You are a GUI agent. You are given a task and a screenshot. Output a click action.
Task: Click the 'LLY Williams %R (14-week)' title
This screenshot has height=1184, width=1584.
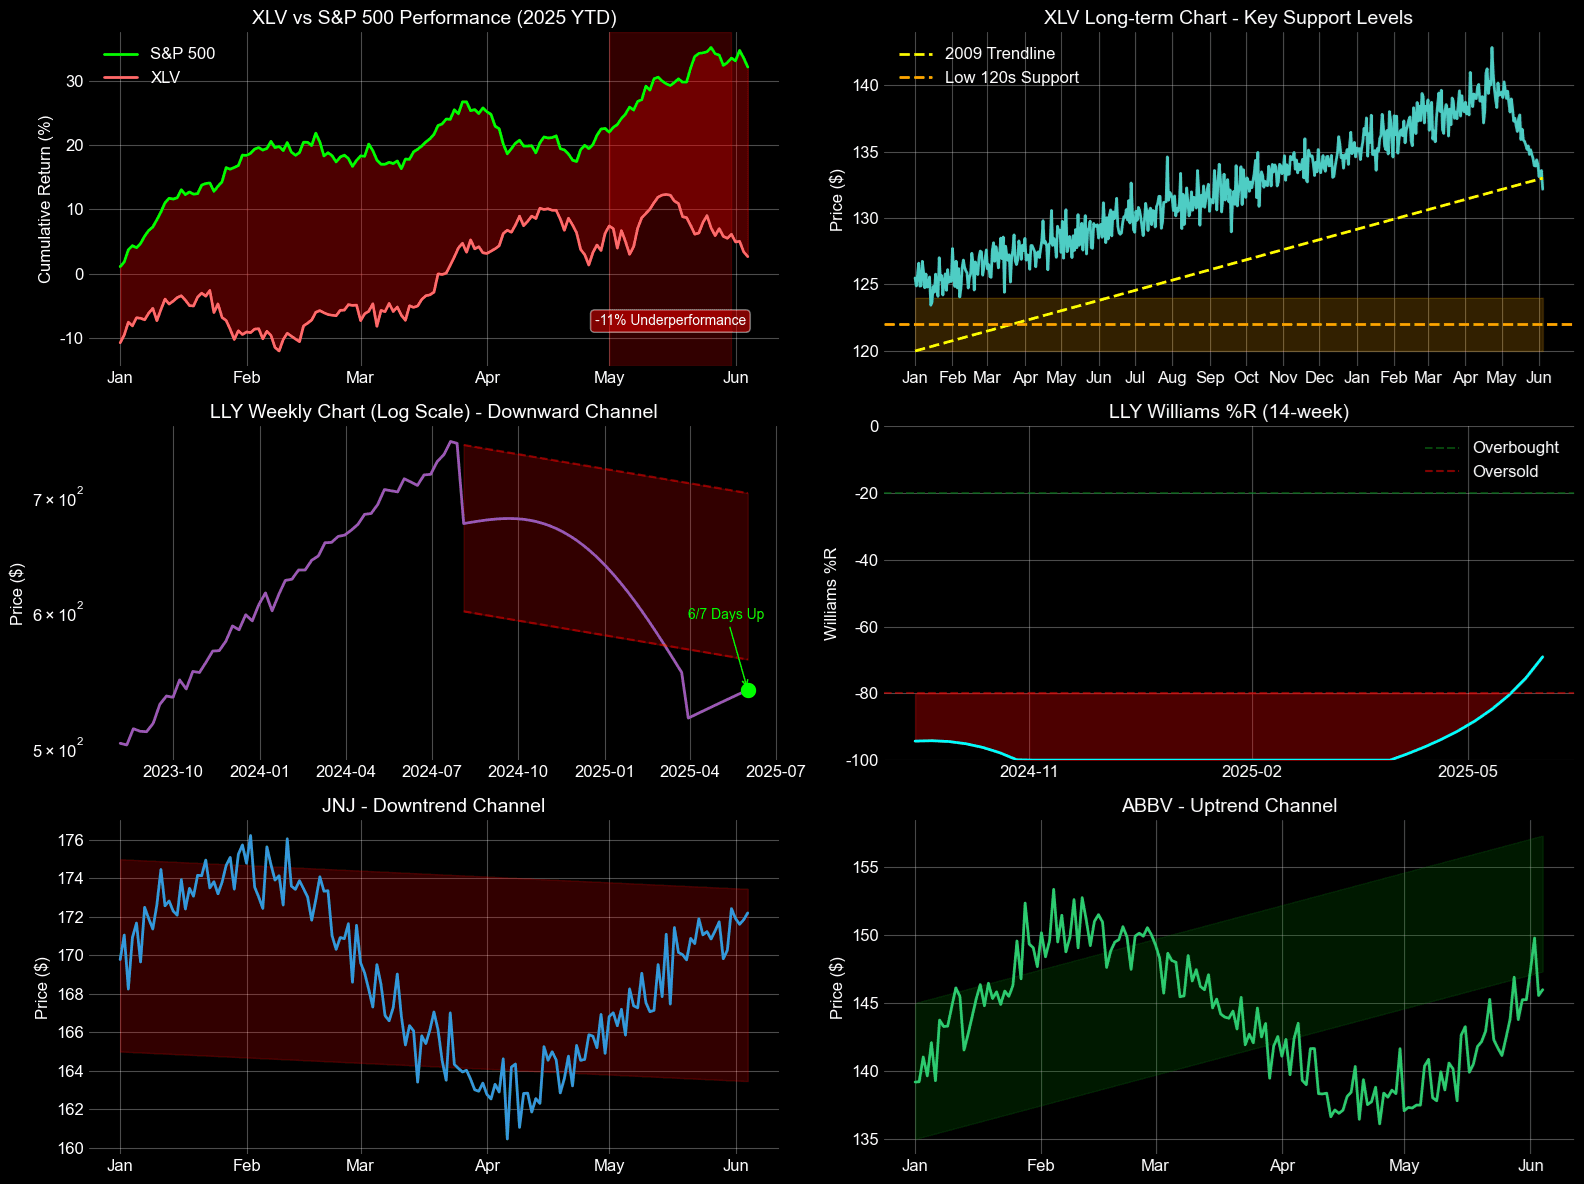pyautogui.click(x=1228, y=411)
